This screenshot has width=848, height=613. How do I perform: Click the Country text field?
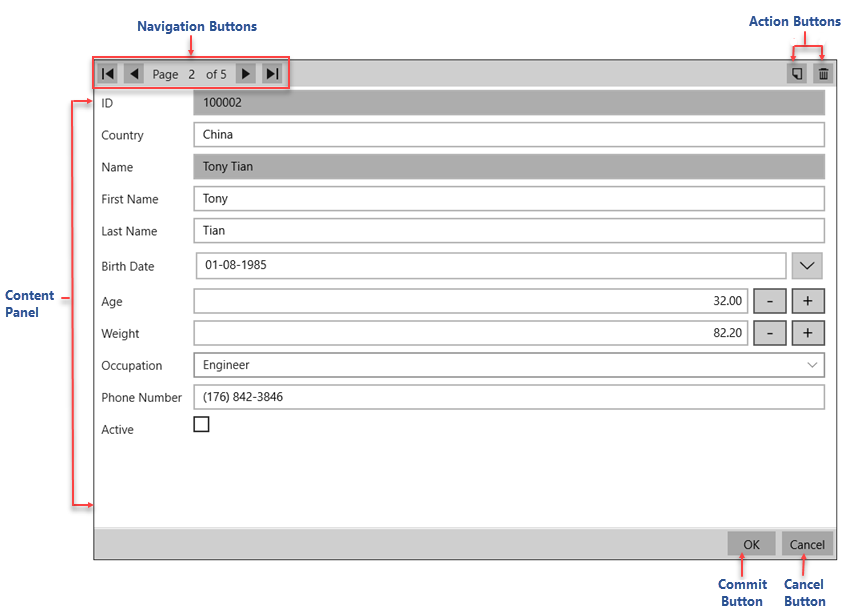(508, 135)
